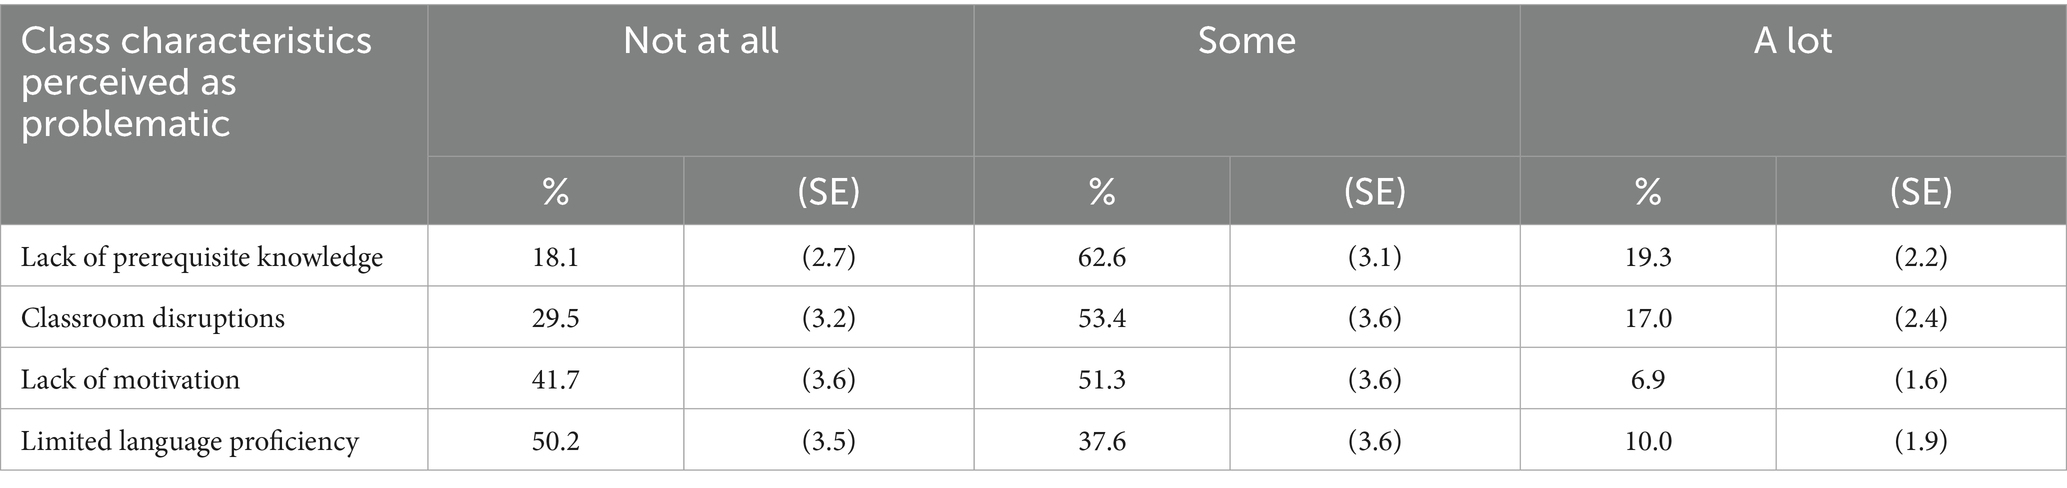Click the 41.7 cell for lack of motivation
Image resolution: width=2067 pixels, height=488 pixels.
(555, 380)
